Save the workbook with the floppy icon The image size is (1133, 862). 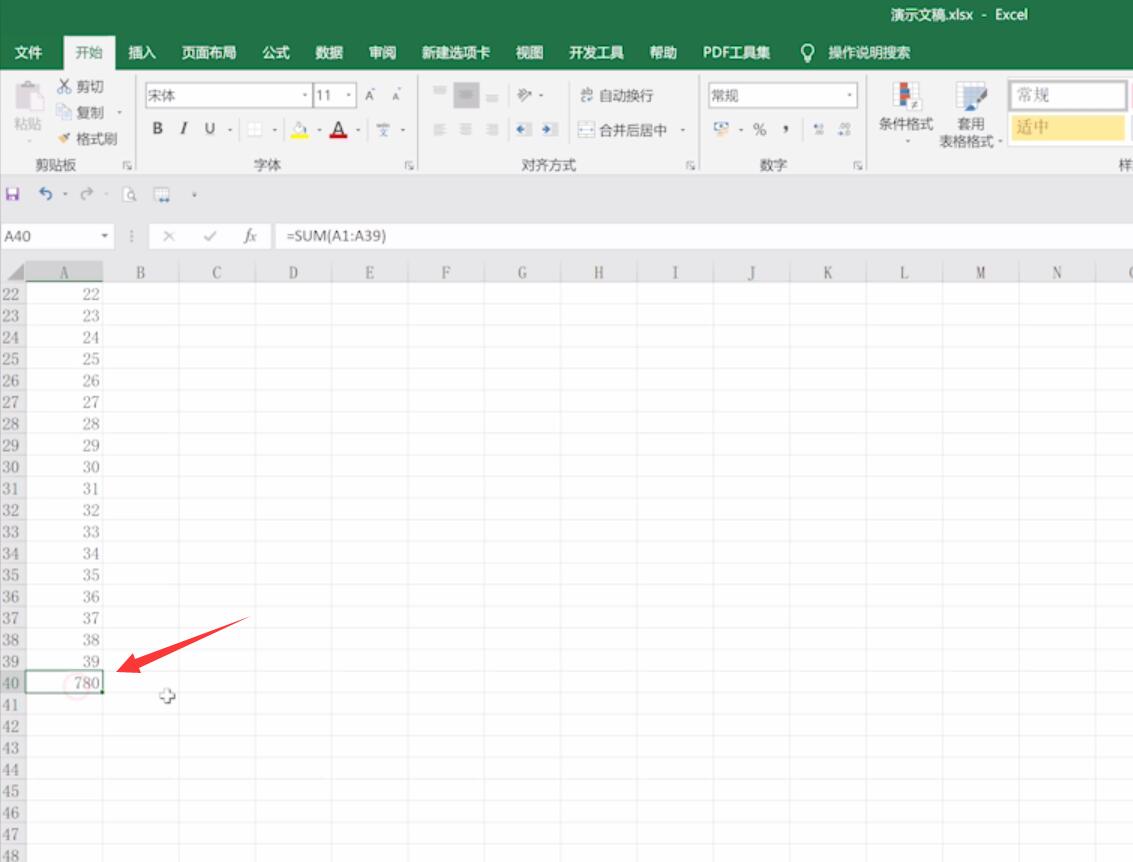(x=12, y=194)
